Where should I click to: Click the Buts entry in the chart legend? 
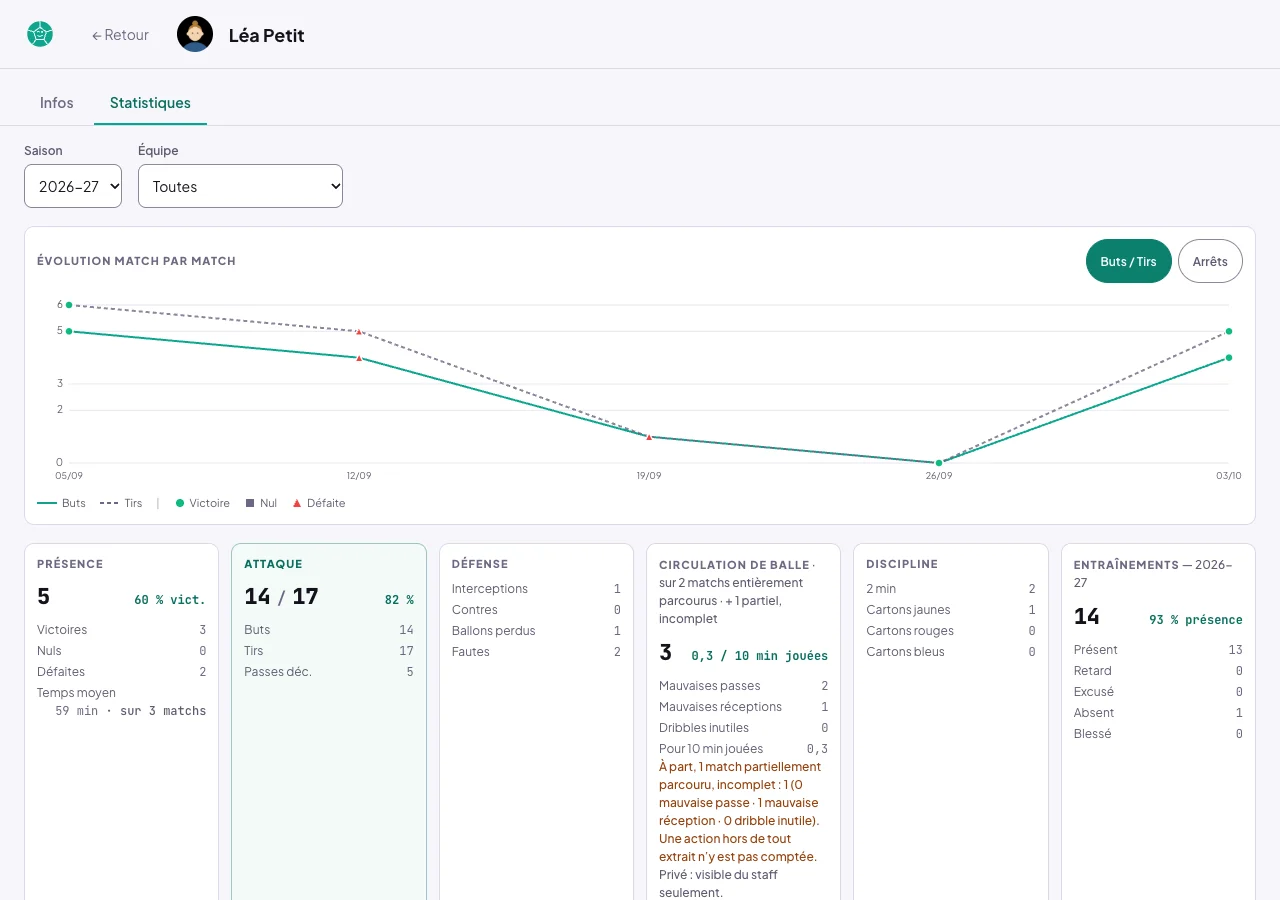(x=61, y=503)
